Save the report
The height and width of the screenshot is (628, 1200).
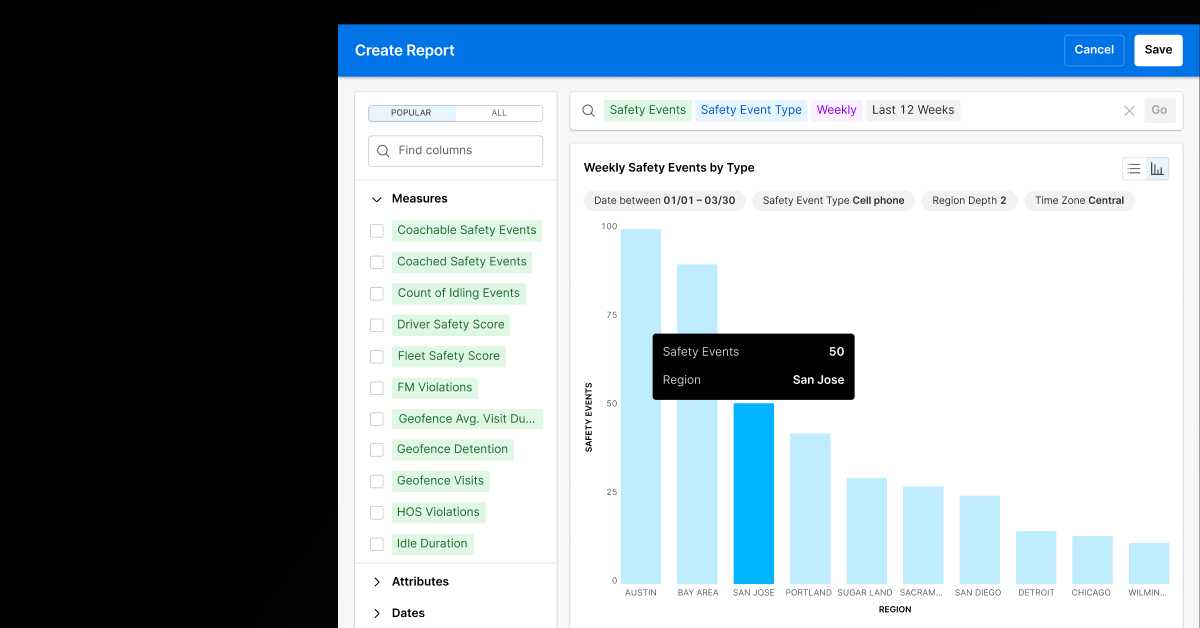1158,50
